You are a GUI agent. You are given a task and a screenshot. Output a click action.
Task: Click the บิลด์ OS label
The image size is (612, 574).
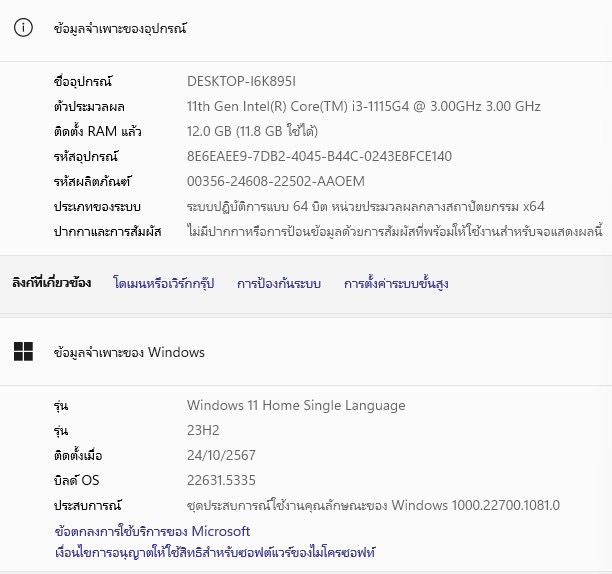click(x=76, y=480)
